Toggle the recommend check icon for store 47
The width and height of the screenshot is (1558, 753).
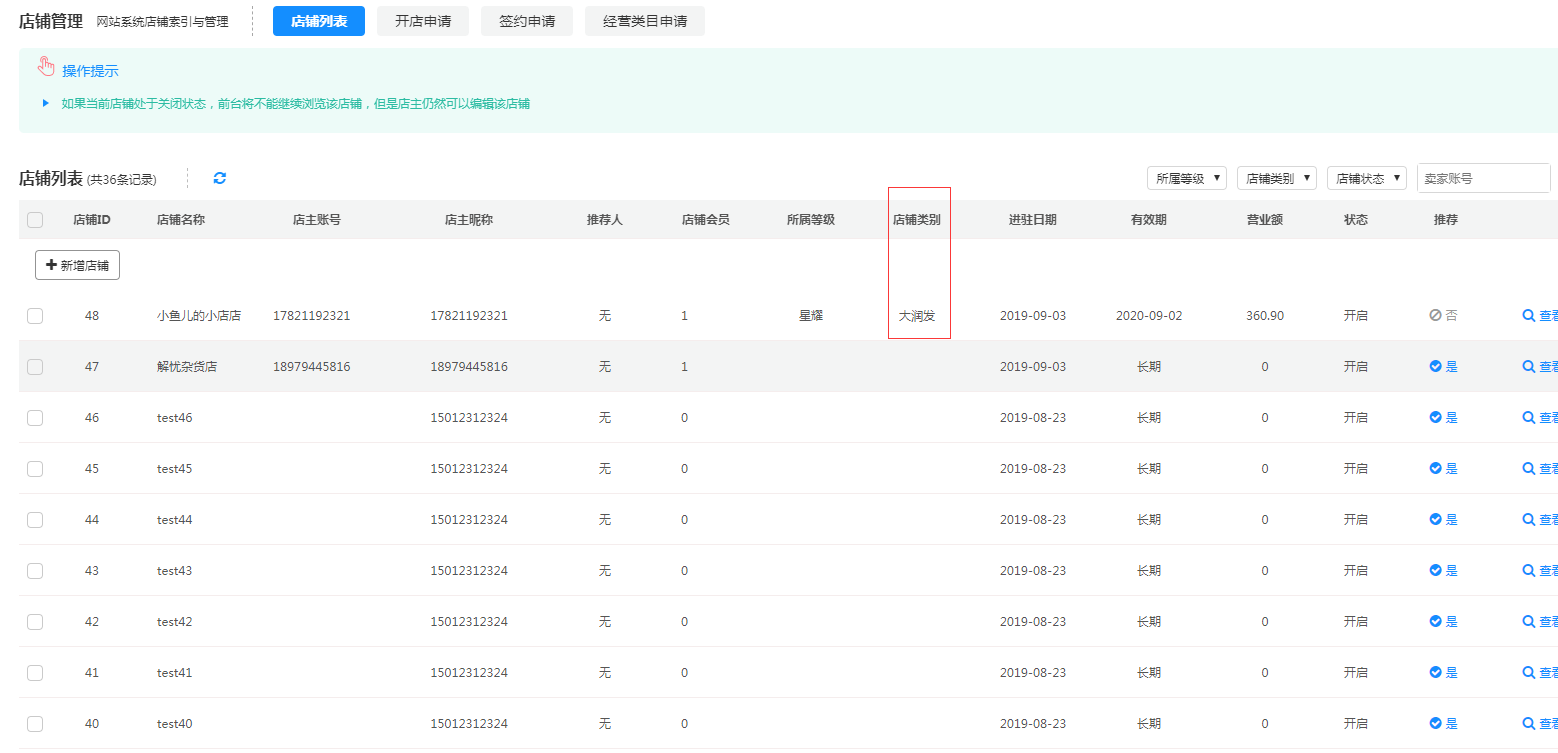click(1435, 366)
